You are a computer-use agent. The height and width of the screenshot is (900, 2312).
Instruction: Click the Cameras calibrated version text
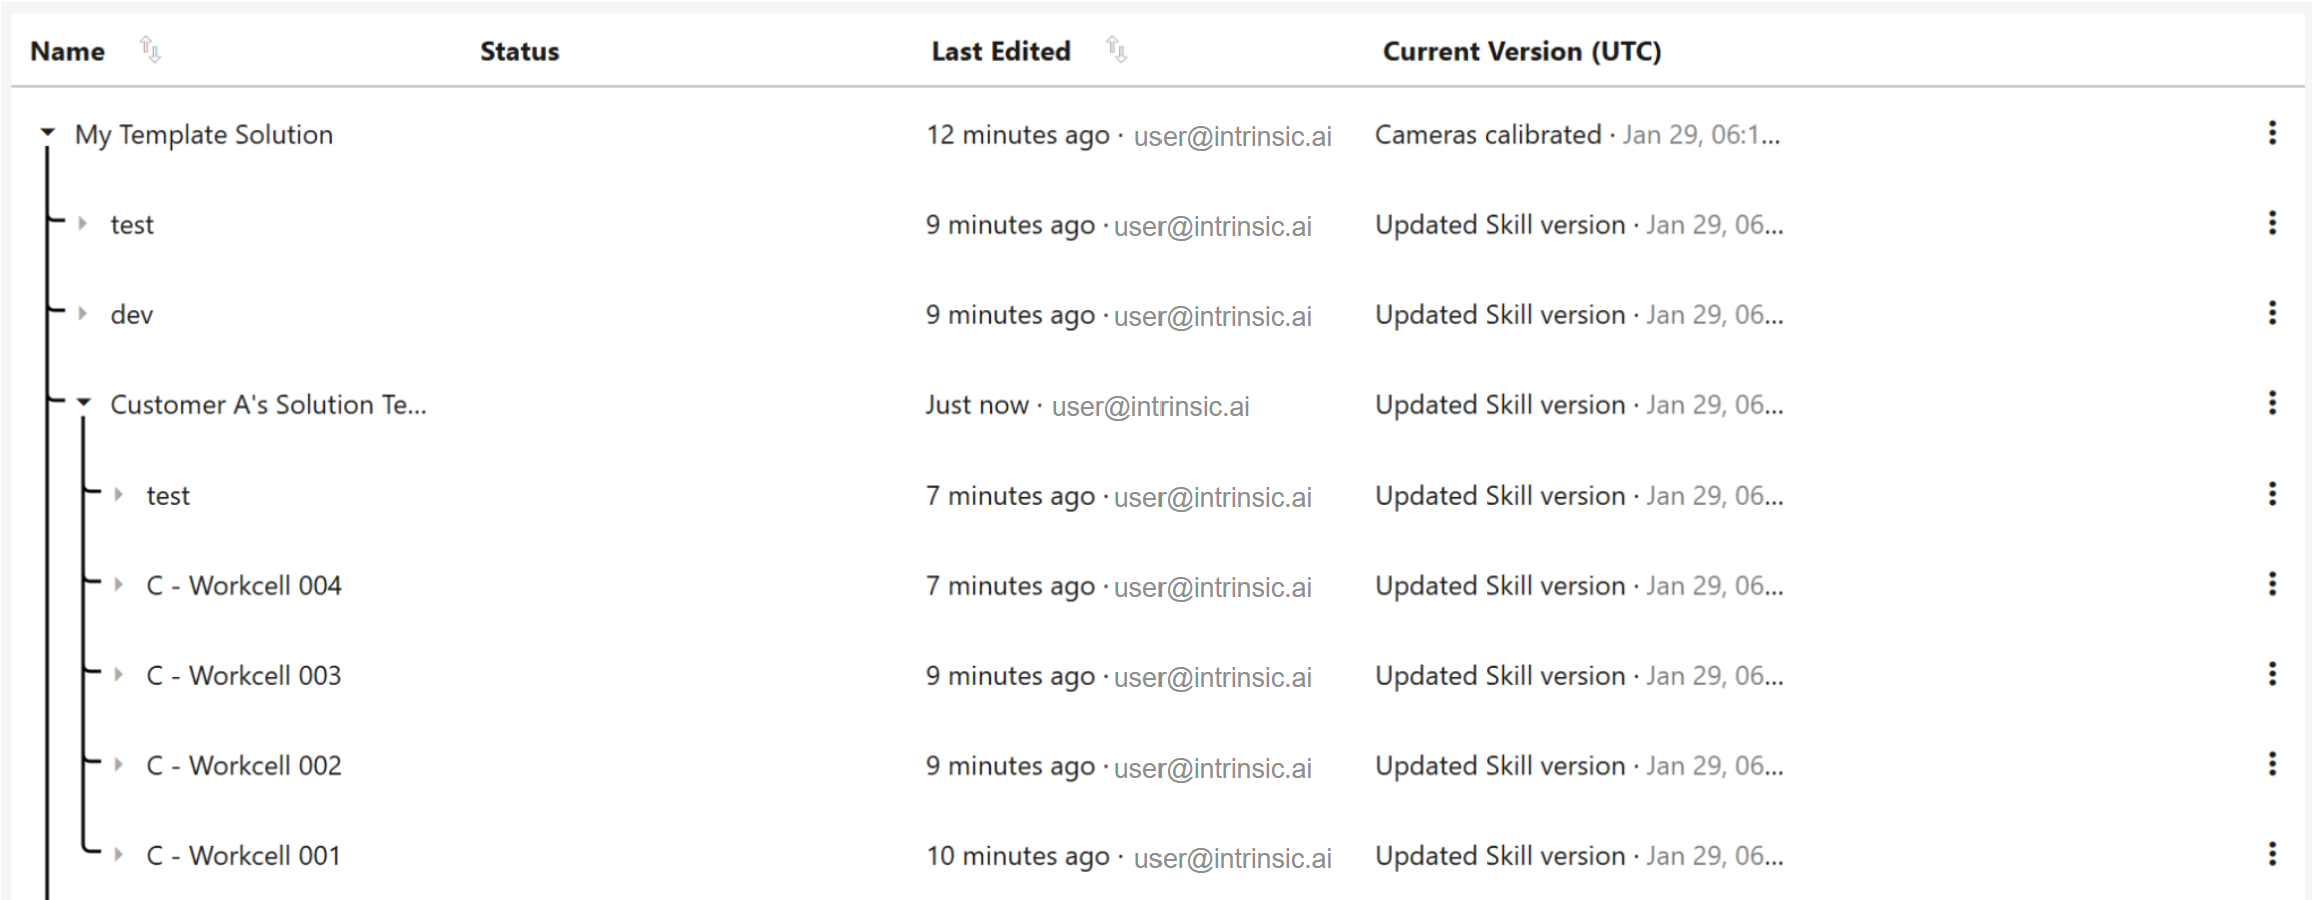1487,135
